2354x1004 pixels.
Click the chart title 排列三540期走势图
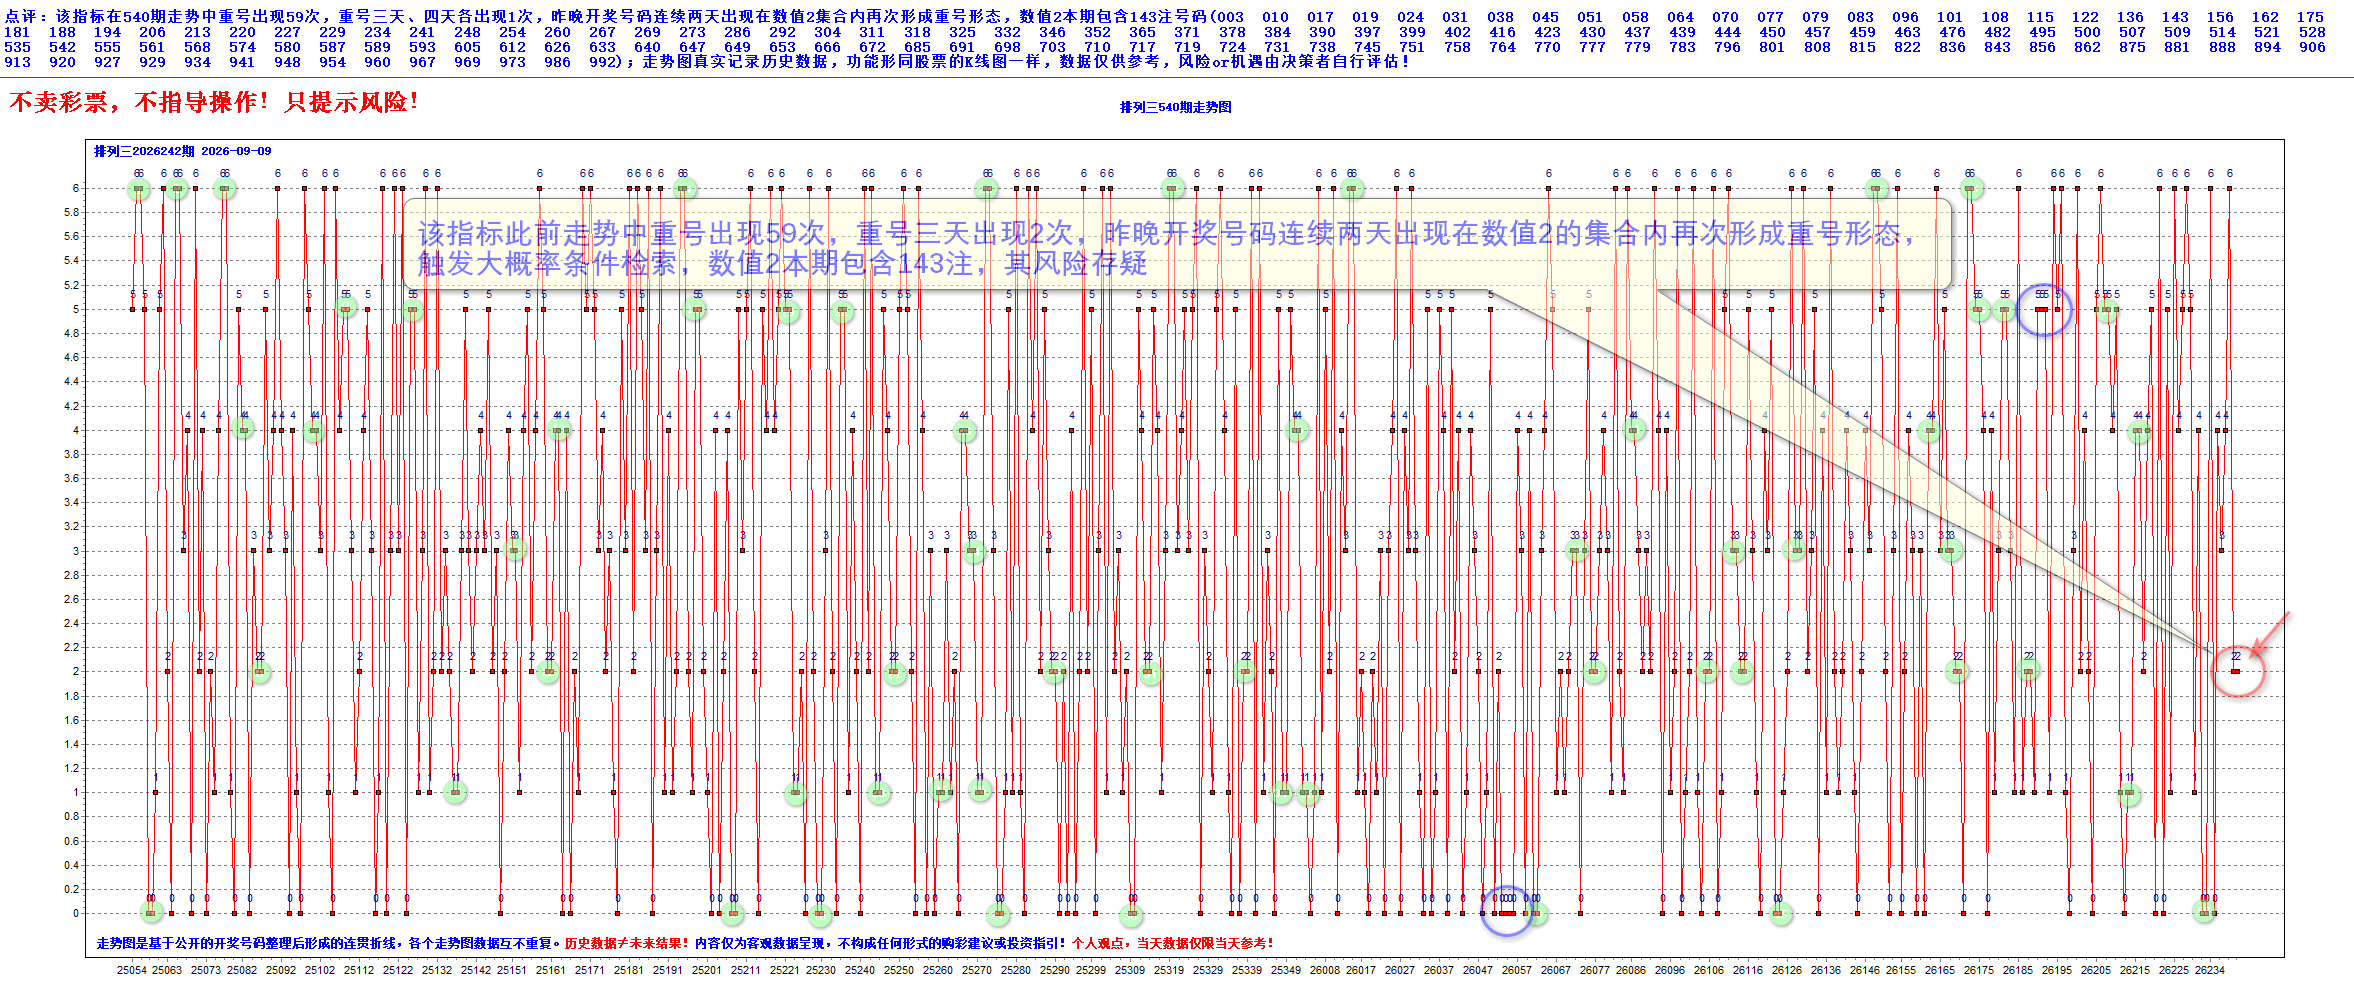click(x=1175, y=107)
